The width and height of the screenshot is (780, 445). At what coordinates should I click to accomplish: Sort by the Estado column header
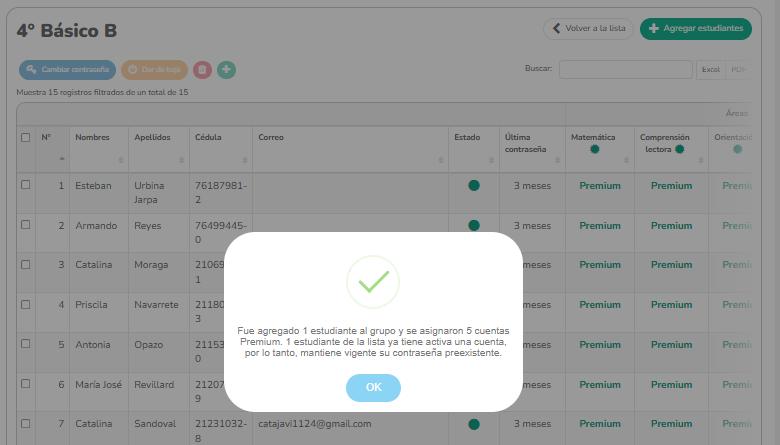tap(468, 137)
